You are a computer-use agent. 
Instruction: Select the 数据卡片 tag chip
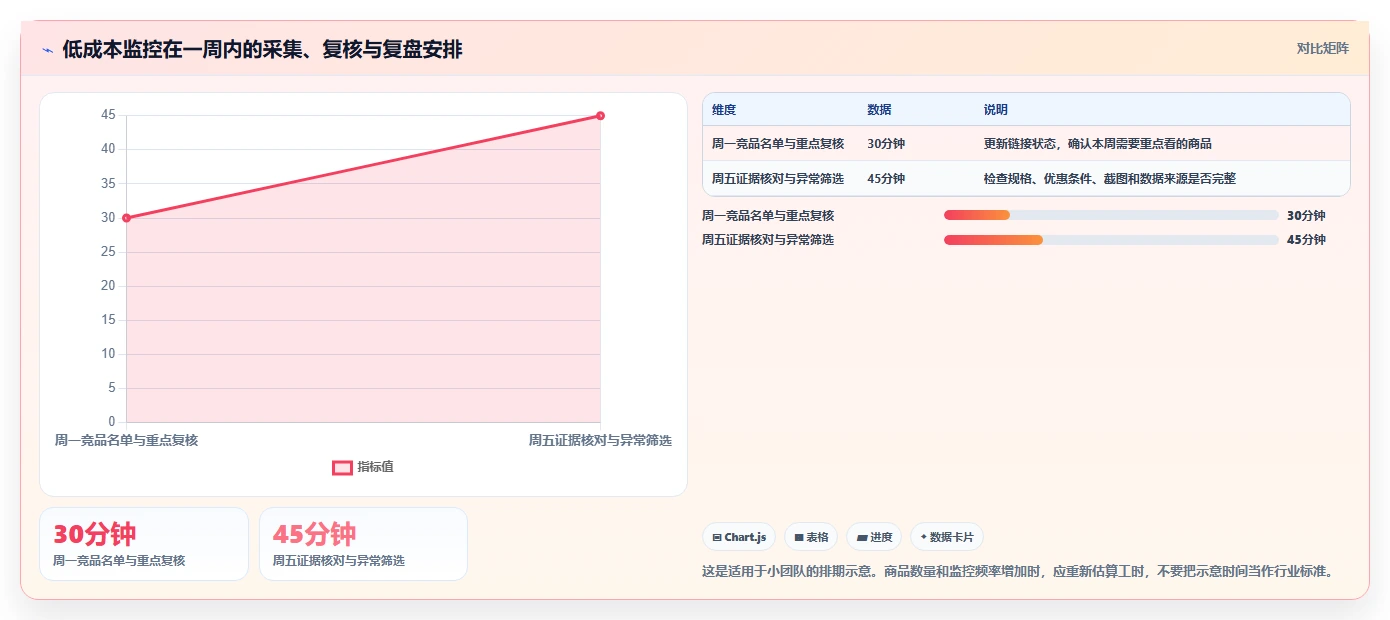[x=947, y=537]
